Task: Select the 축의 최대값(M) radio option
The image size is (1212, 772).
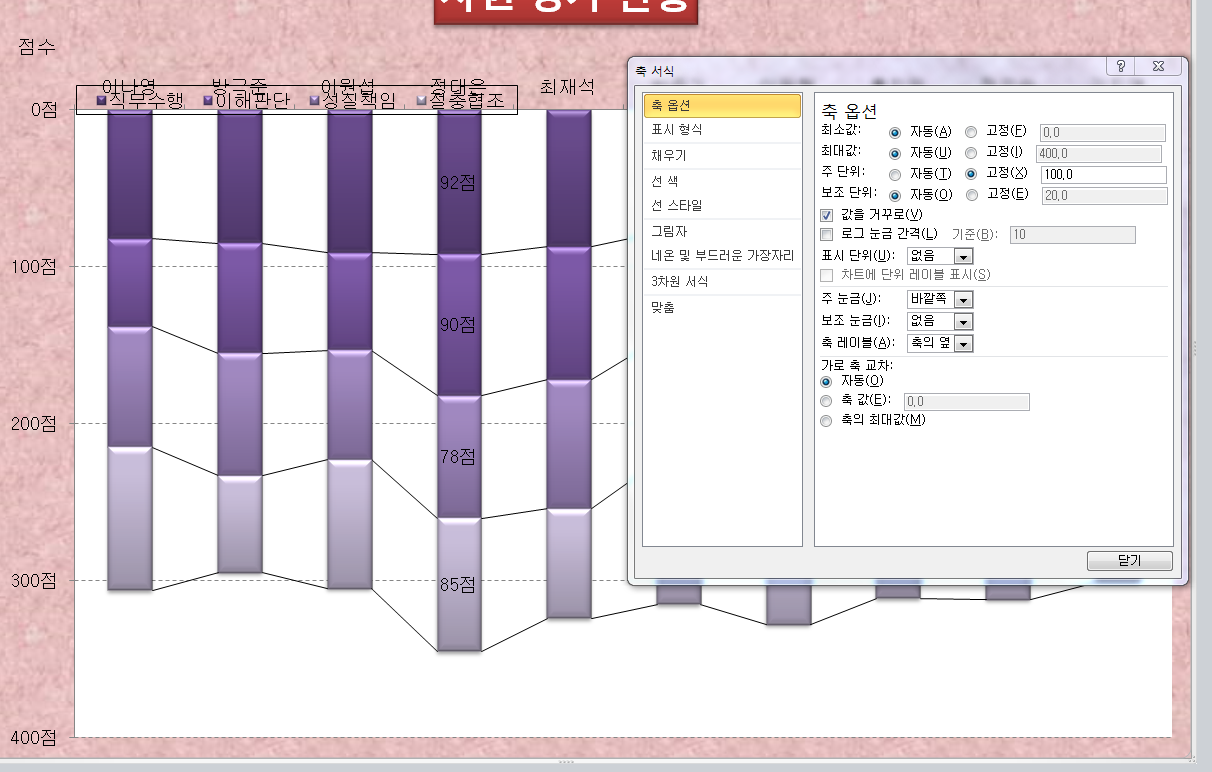Action: click(x=826, y=421)
